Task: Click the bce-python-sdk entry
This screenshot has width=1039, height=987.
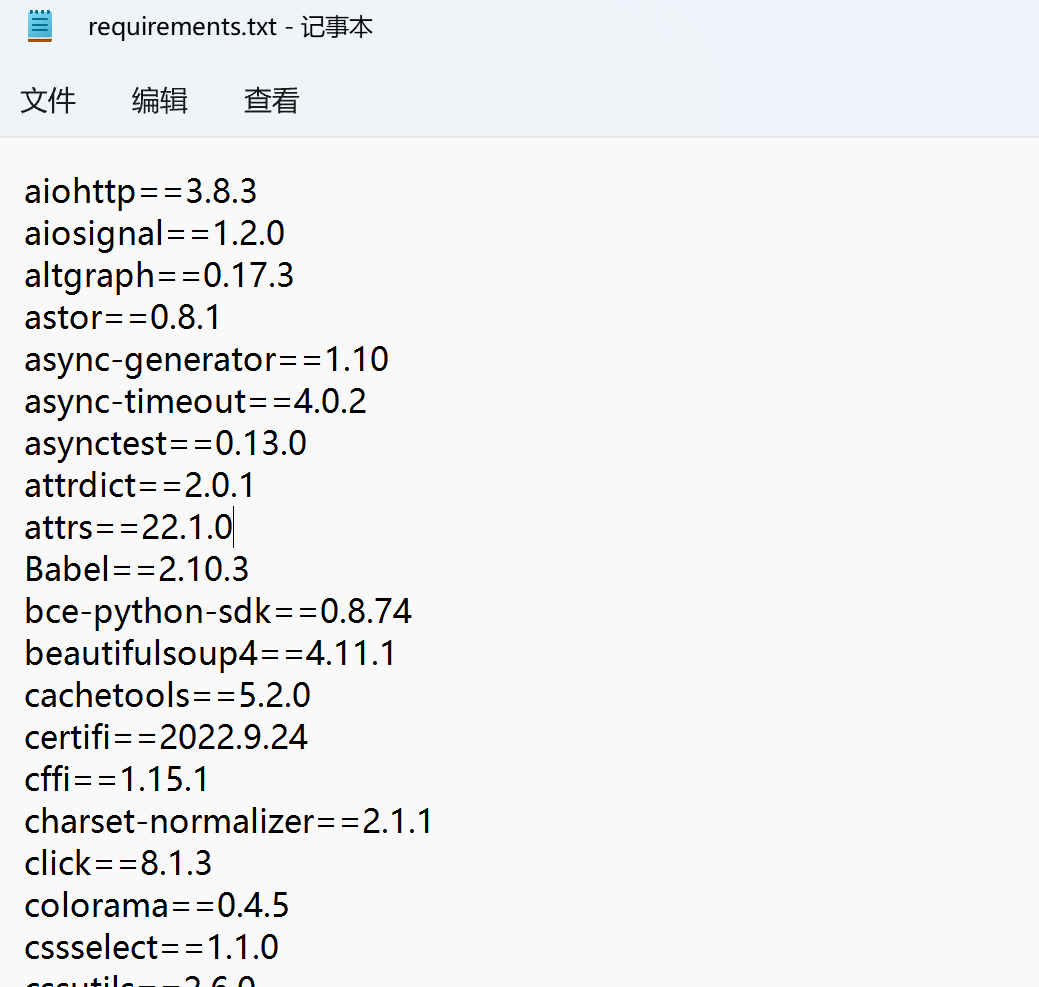Action: 218,610
